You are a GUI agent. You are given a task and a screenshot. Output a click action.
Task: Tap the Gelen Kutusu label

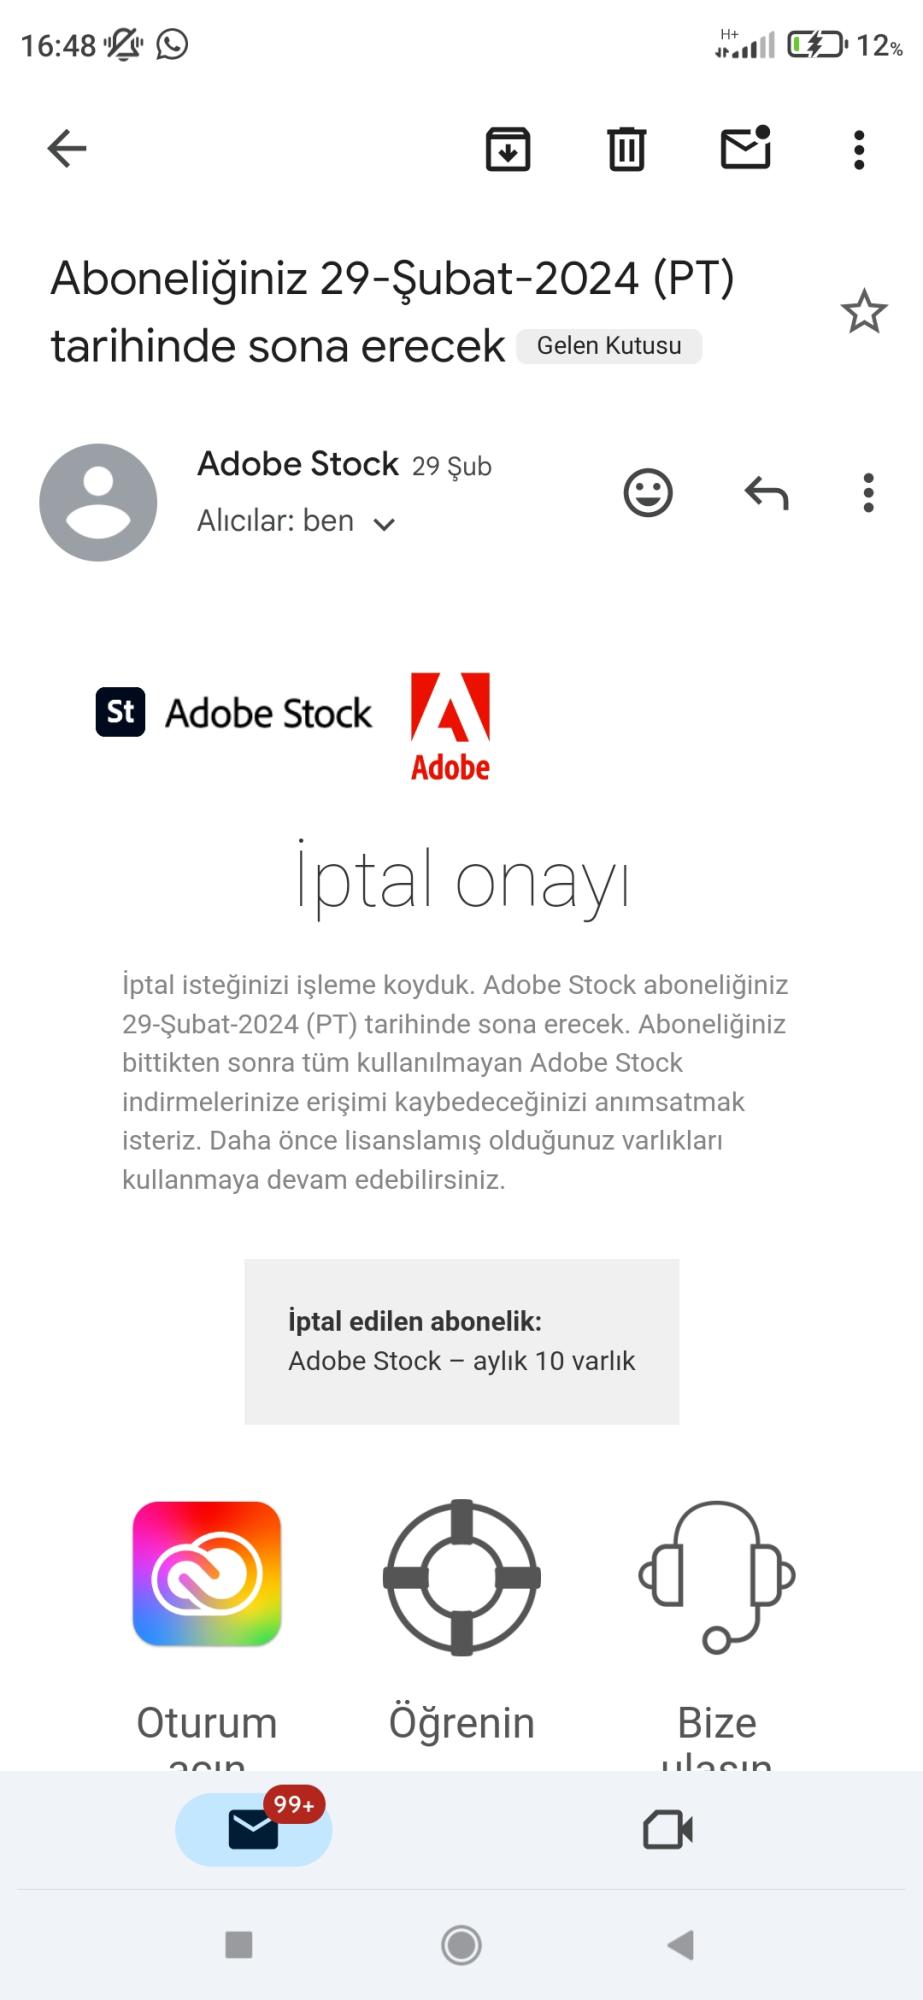point(608,345)
